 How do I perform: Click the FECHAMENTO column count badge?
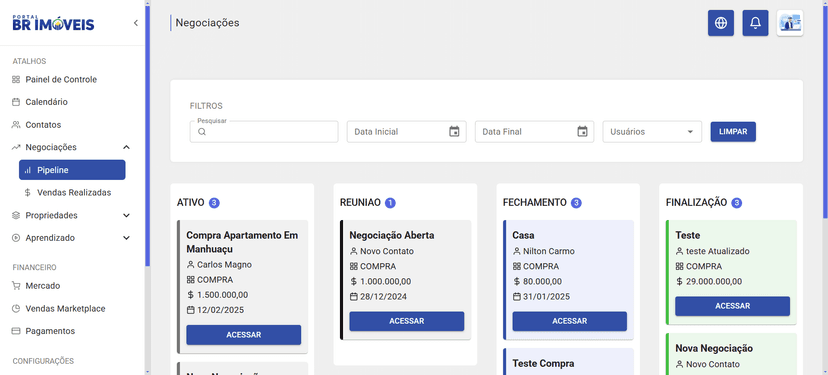coord(576,202)
